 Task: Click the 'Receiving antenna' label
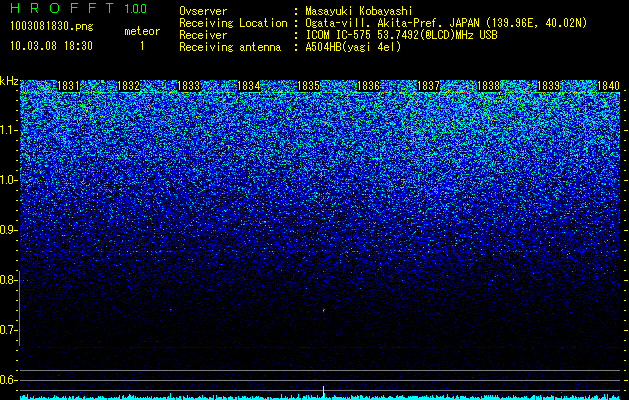(x=230, y=47)
